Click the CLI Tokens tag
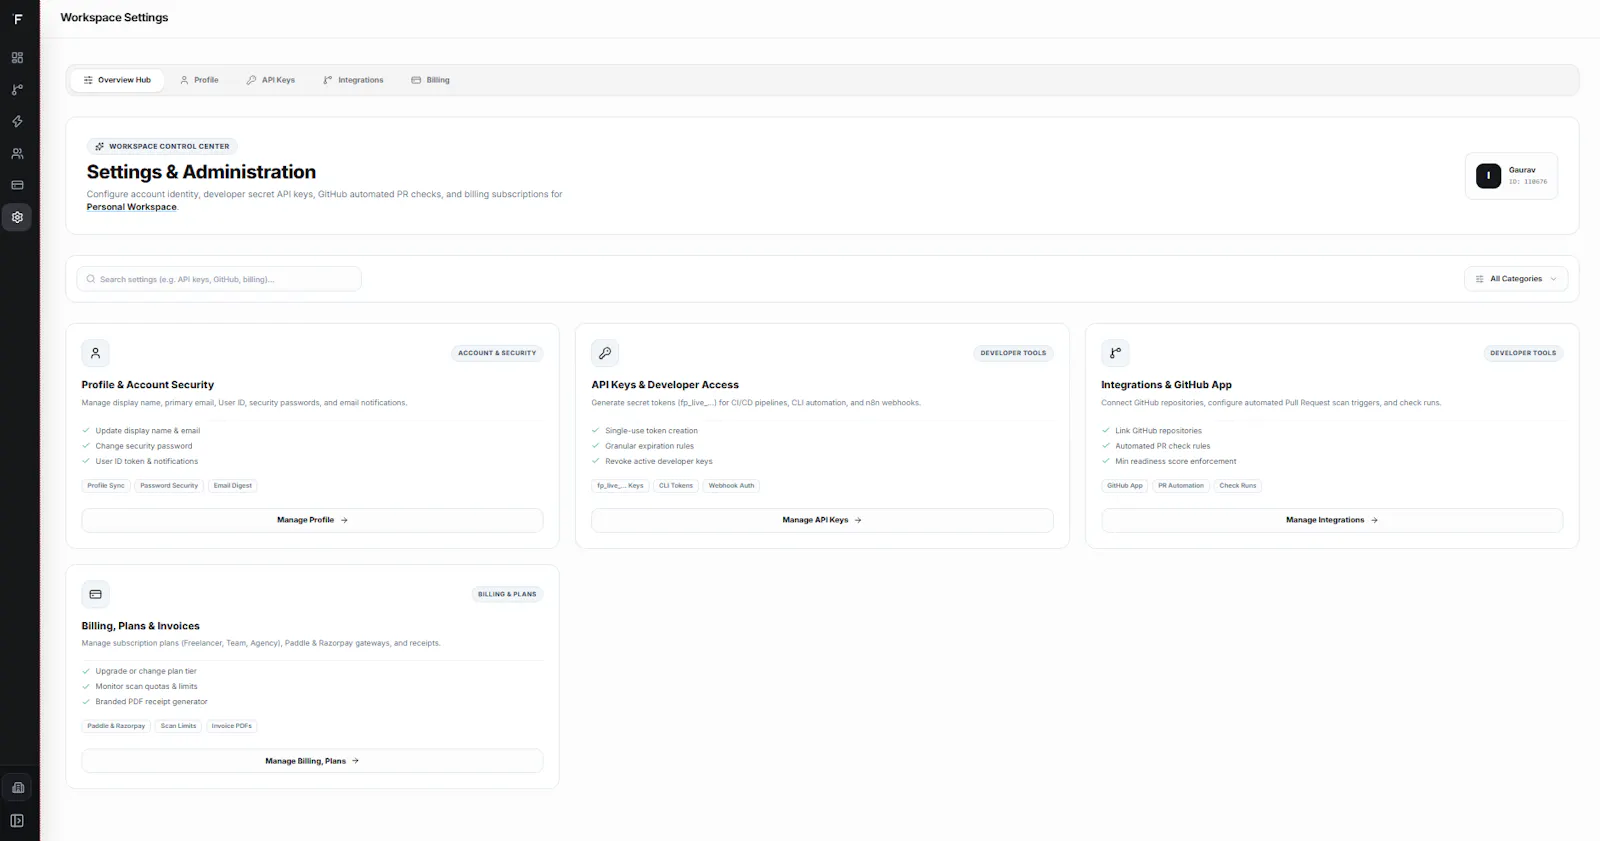1600x841 pixels. click(676, 486)
